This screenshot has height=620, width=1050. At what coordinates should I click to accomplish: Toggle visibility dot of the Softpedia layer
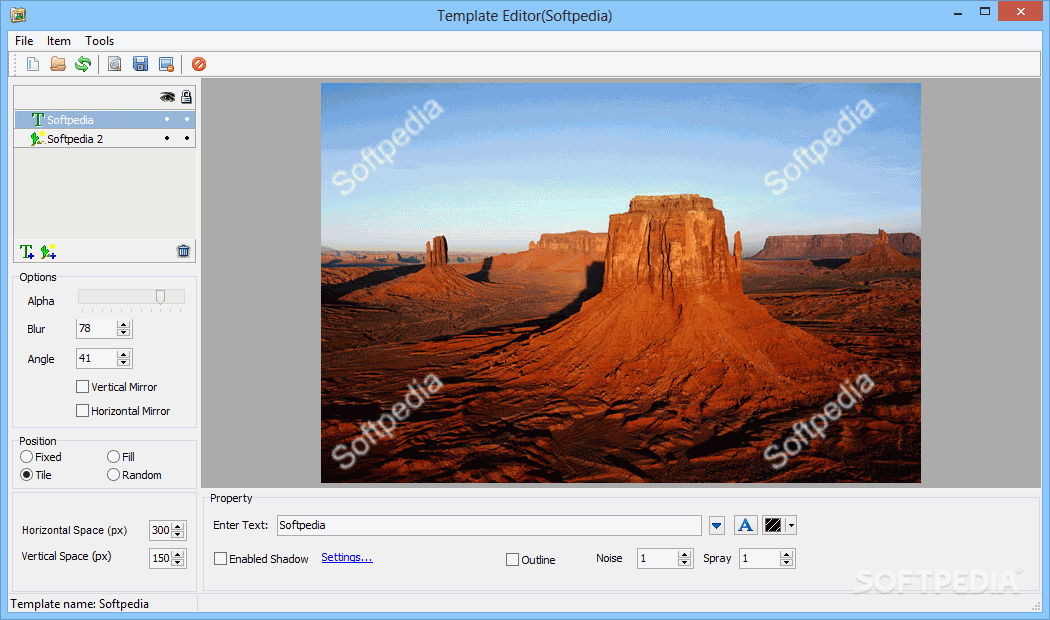pos(167,119)
